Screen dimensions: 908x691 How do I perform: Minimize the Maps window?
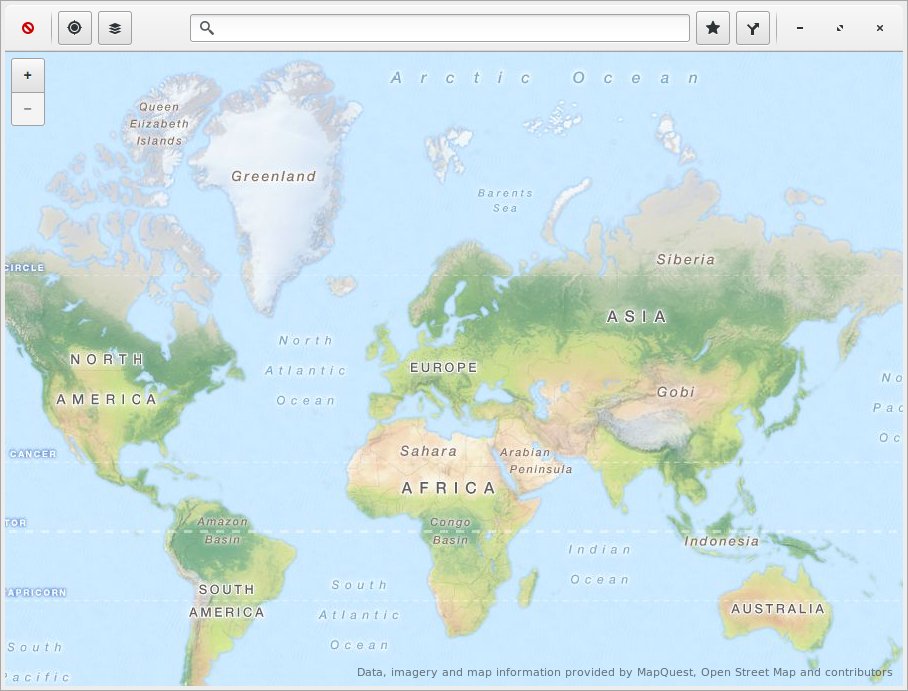[x=800, y=28]
